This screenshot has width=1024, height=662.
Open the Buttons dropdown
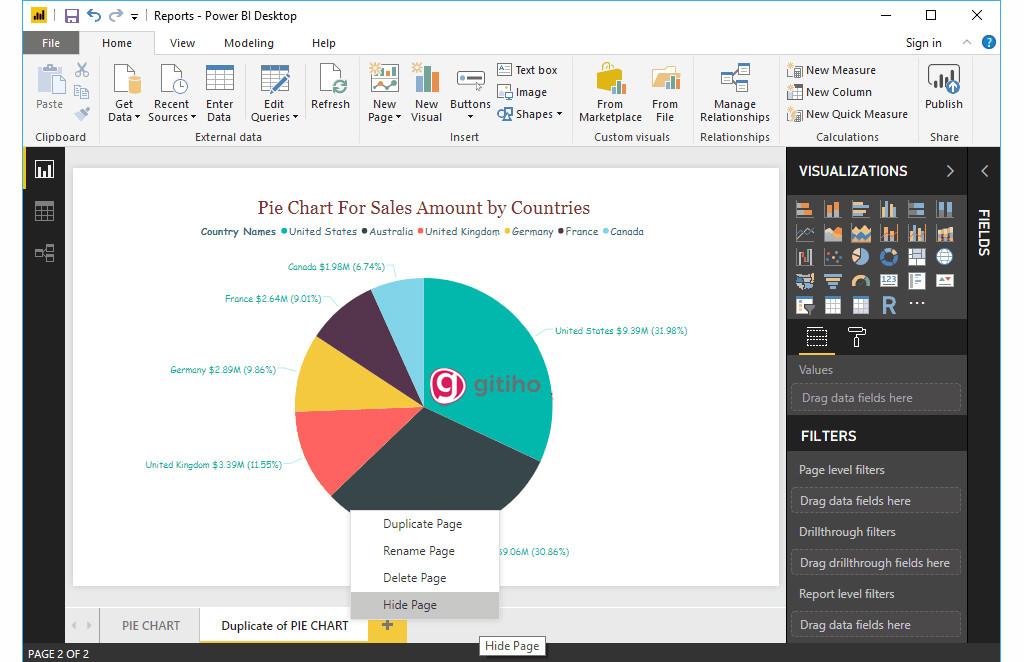pyautogui.click(x=470, y=95)
